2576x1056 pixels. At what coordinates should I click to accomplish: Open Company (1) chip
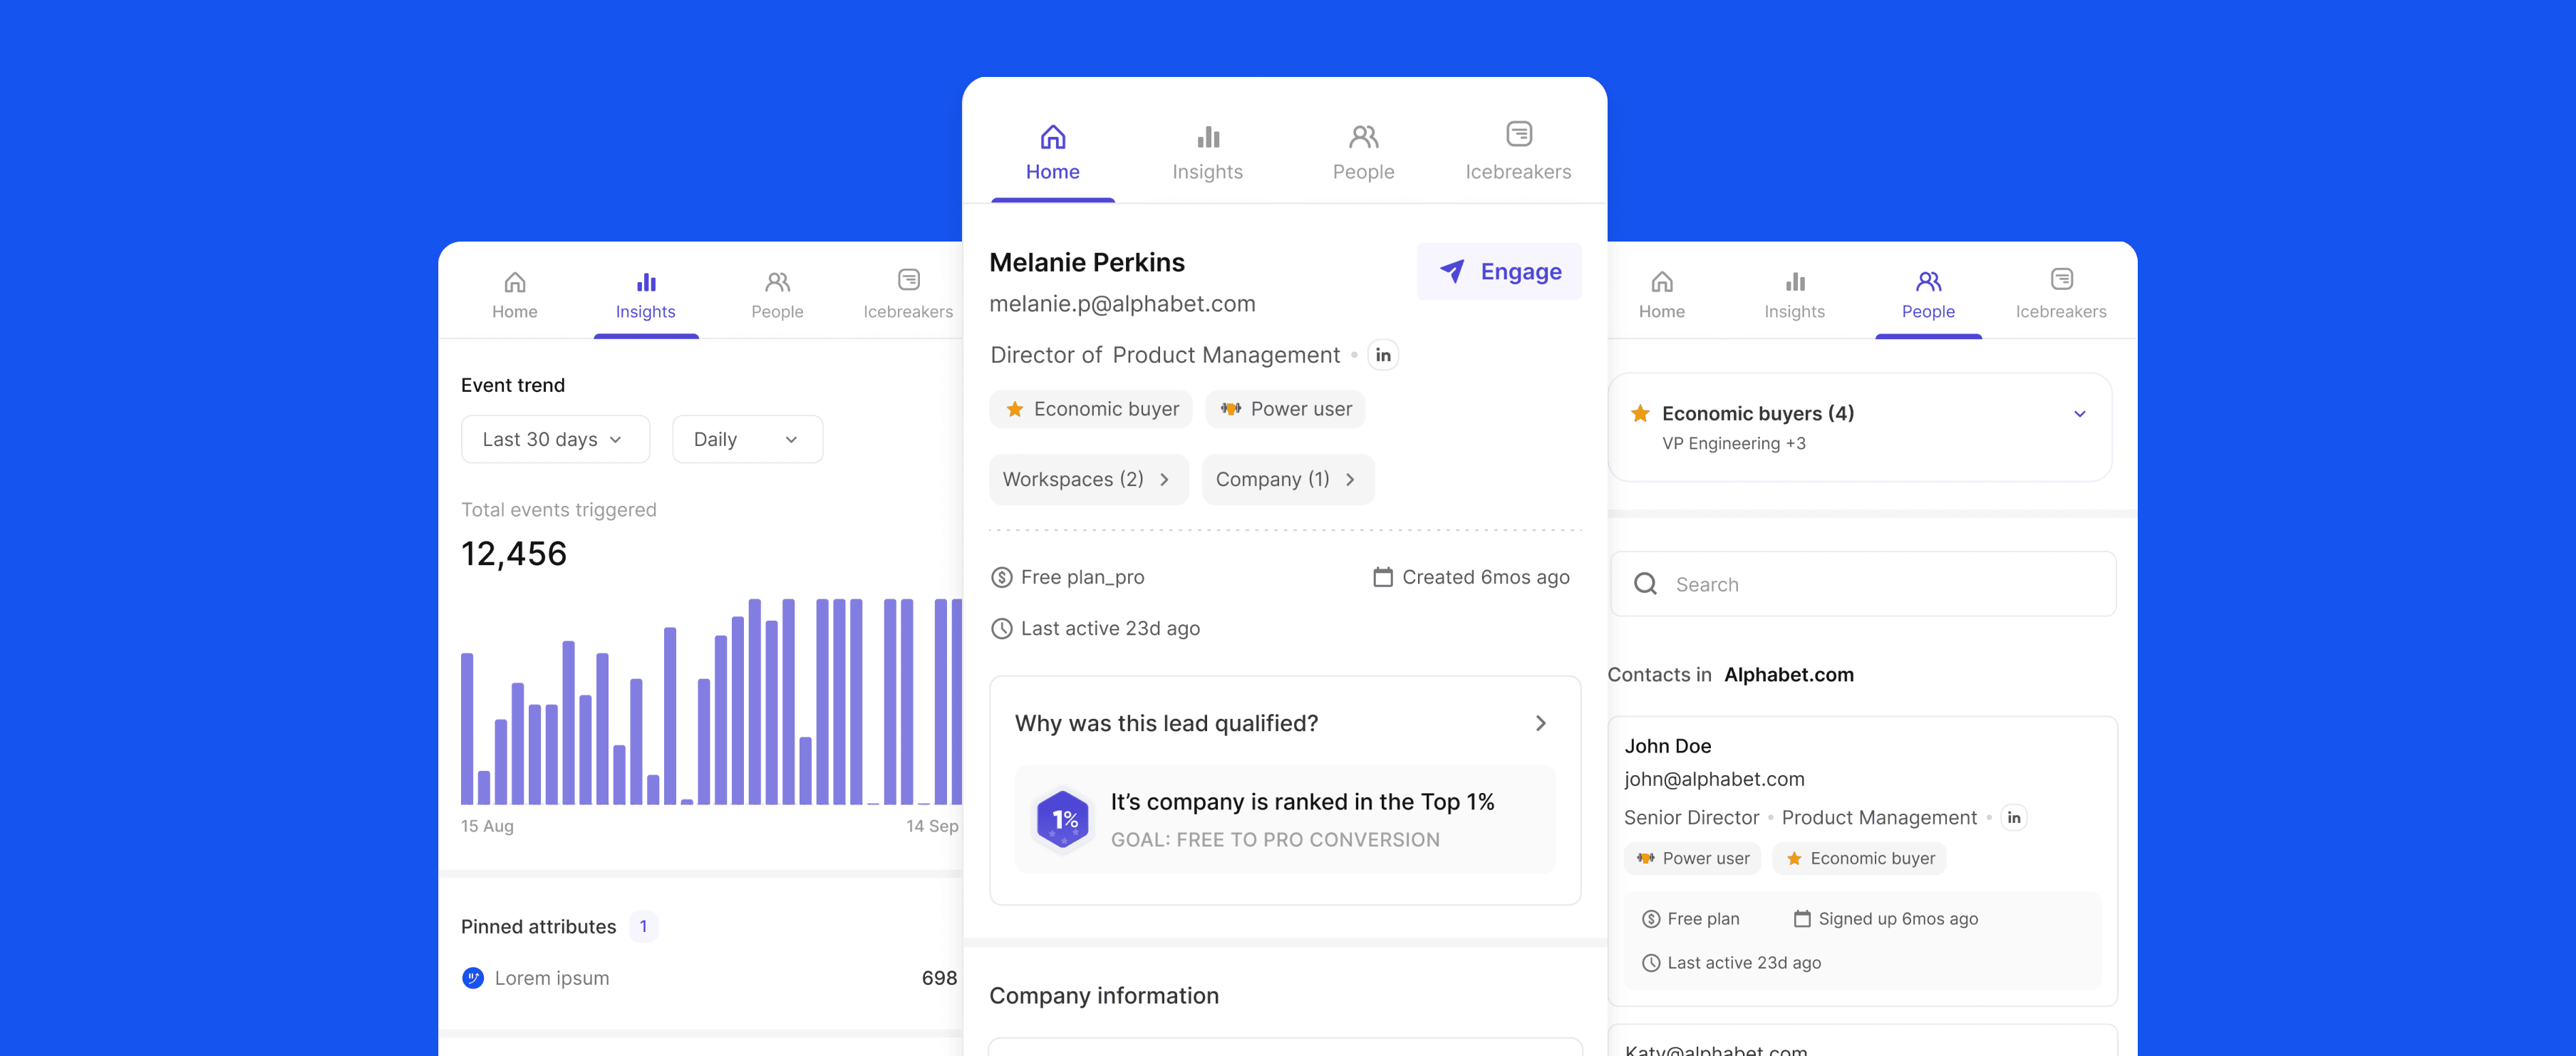1287,480
